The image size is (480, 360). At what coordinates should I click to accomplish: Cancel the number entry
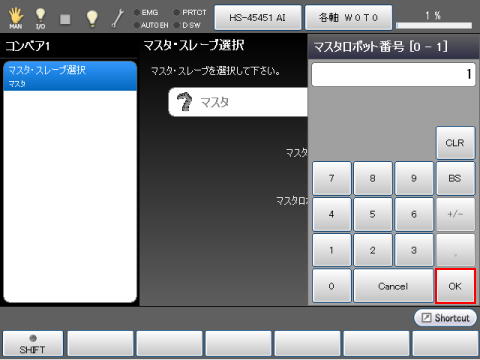click(393, 286)
